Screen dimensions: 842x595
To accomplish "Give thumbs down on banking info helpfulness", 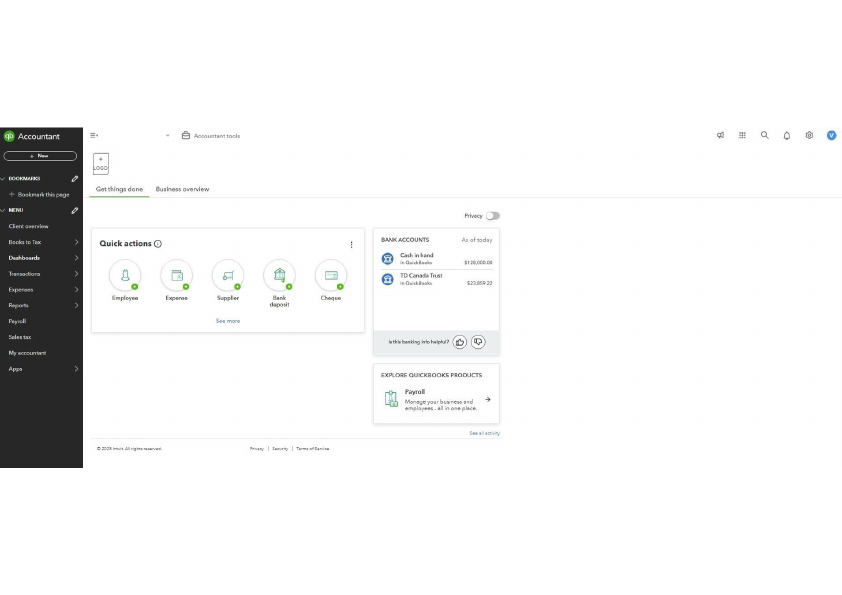I will click(x=479, y=341).
